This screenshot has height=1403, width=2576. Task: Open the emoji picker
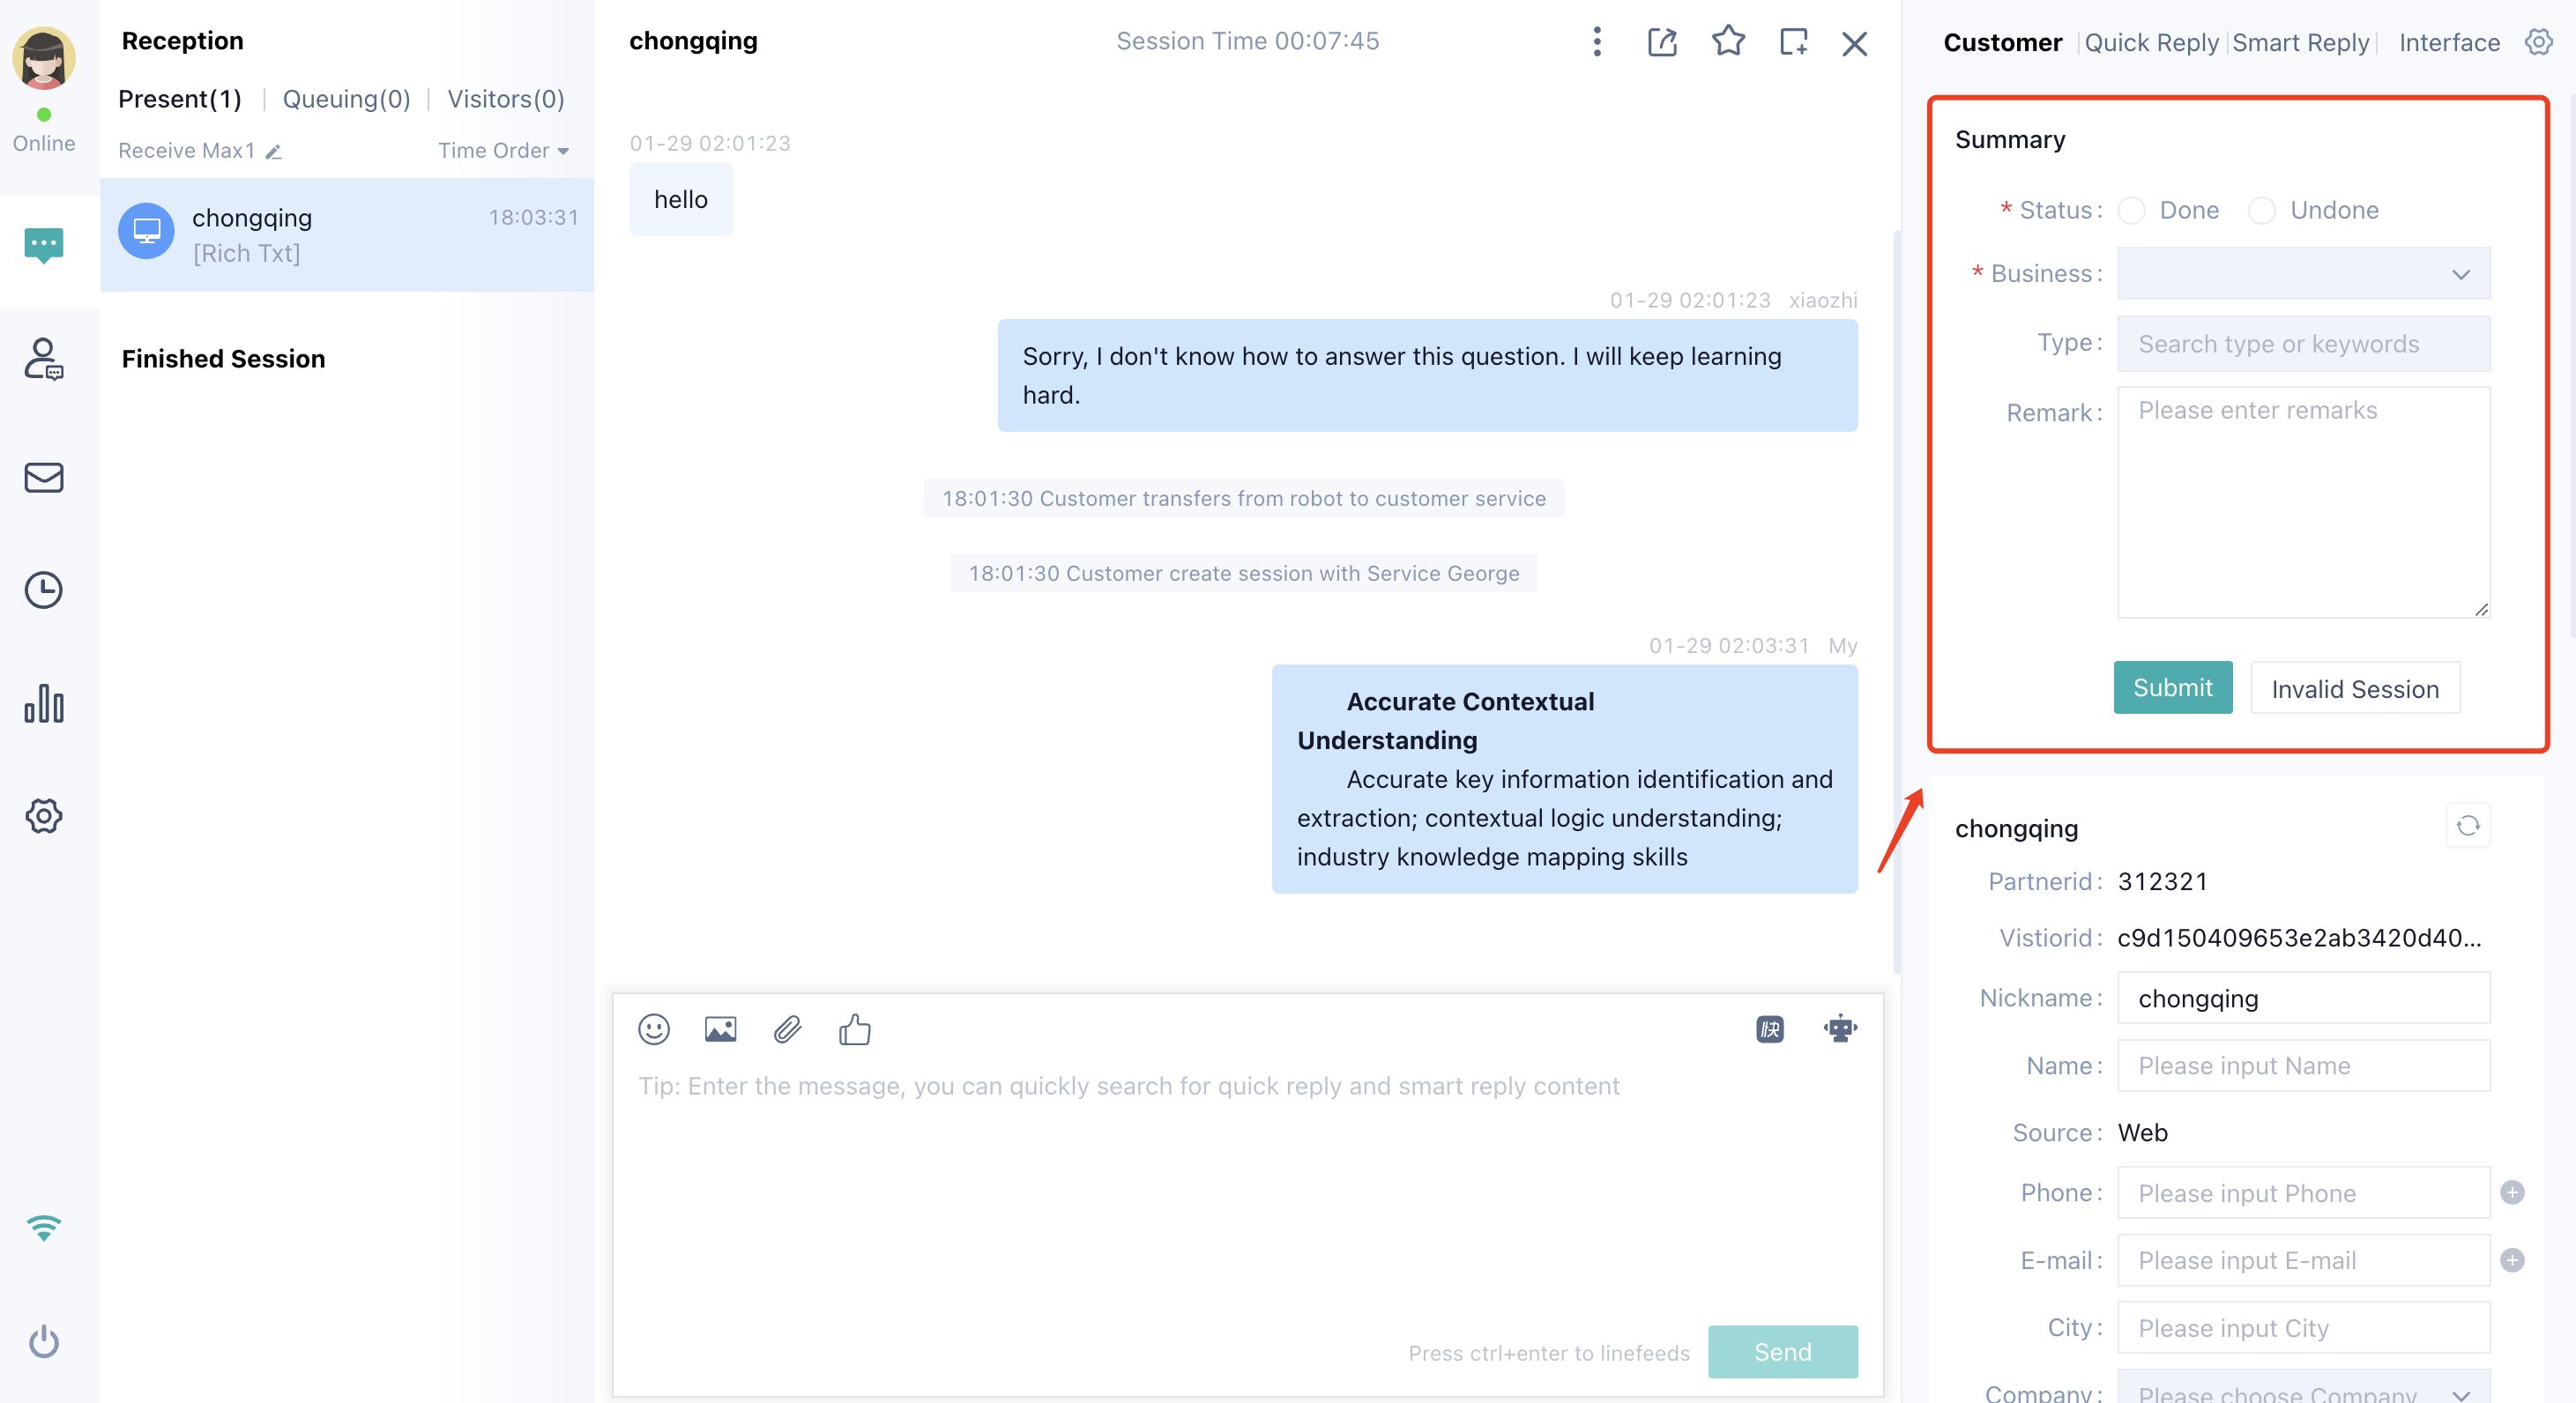[x=654, y=1029]
